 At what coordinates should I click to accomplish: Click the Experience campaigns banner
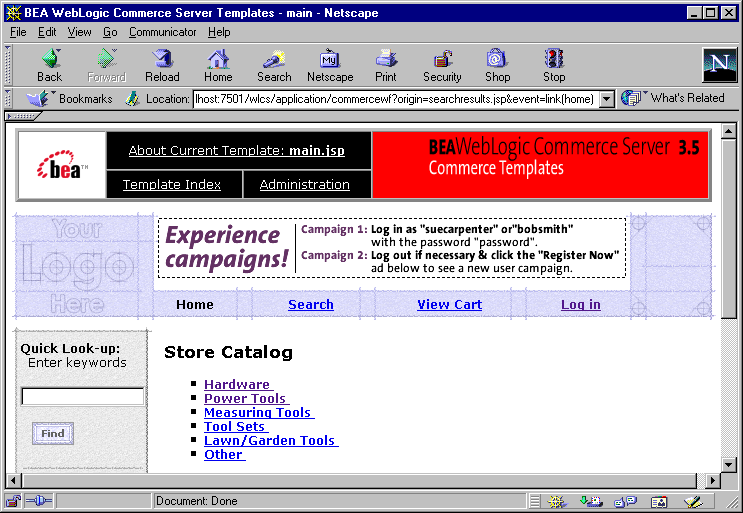coord(392,248)
